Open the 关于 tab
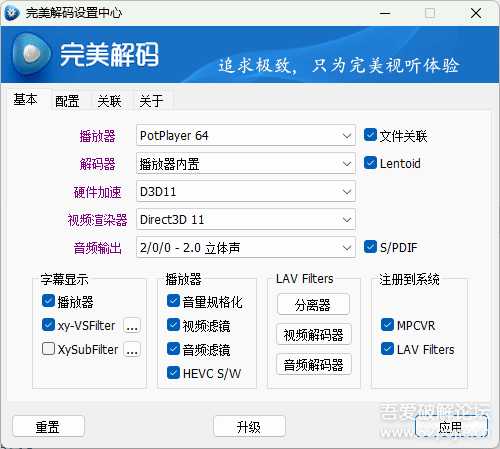The height and width of the screenshot is (449, 500). (x=151, y=101)
